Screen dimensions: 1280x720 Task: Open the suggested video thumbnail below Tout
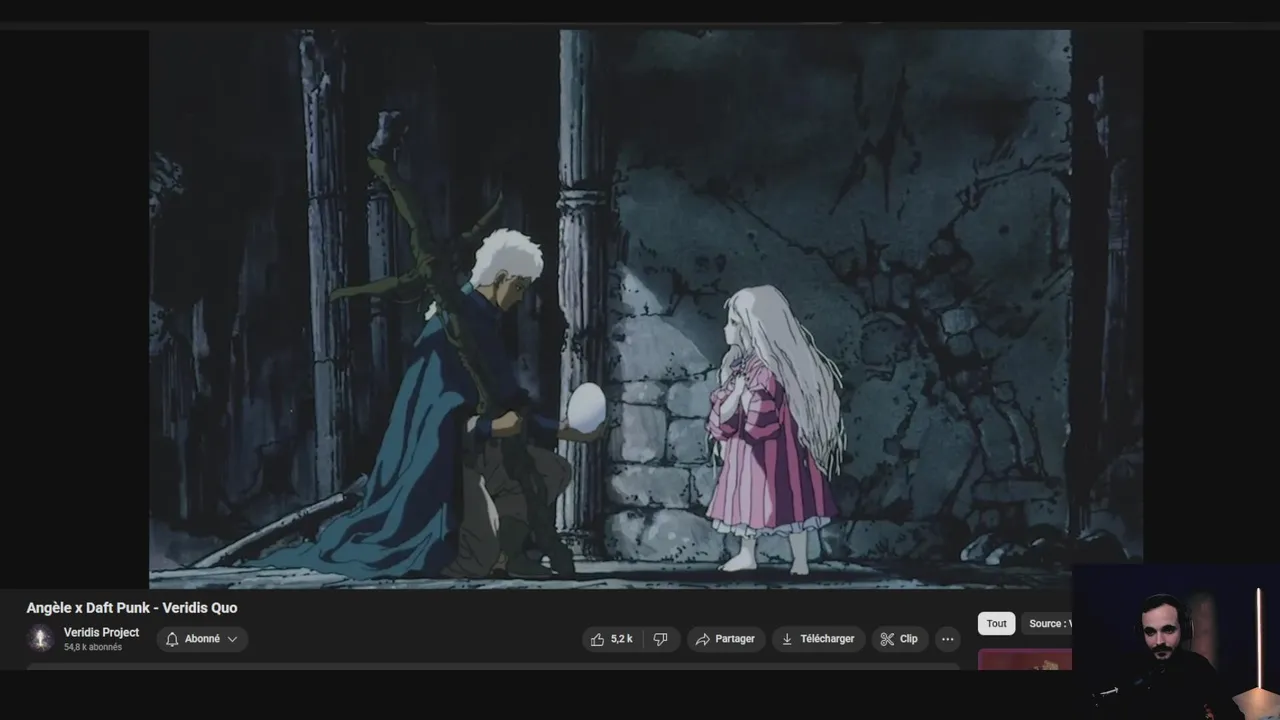pos(1025,659)
